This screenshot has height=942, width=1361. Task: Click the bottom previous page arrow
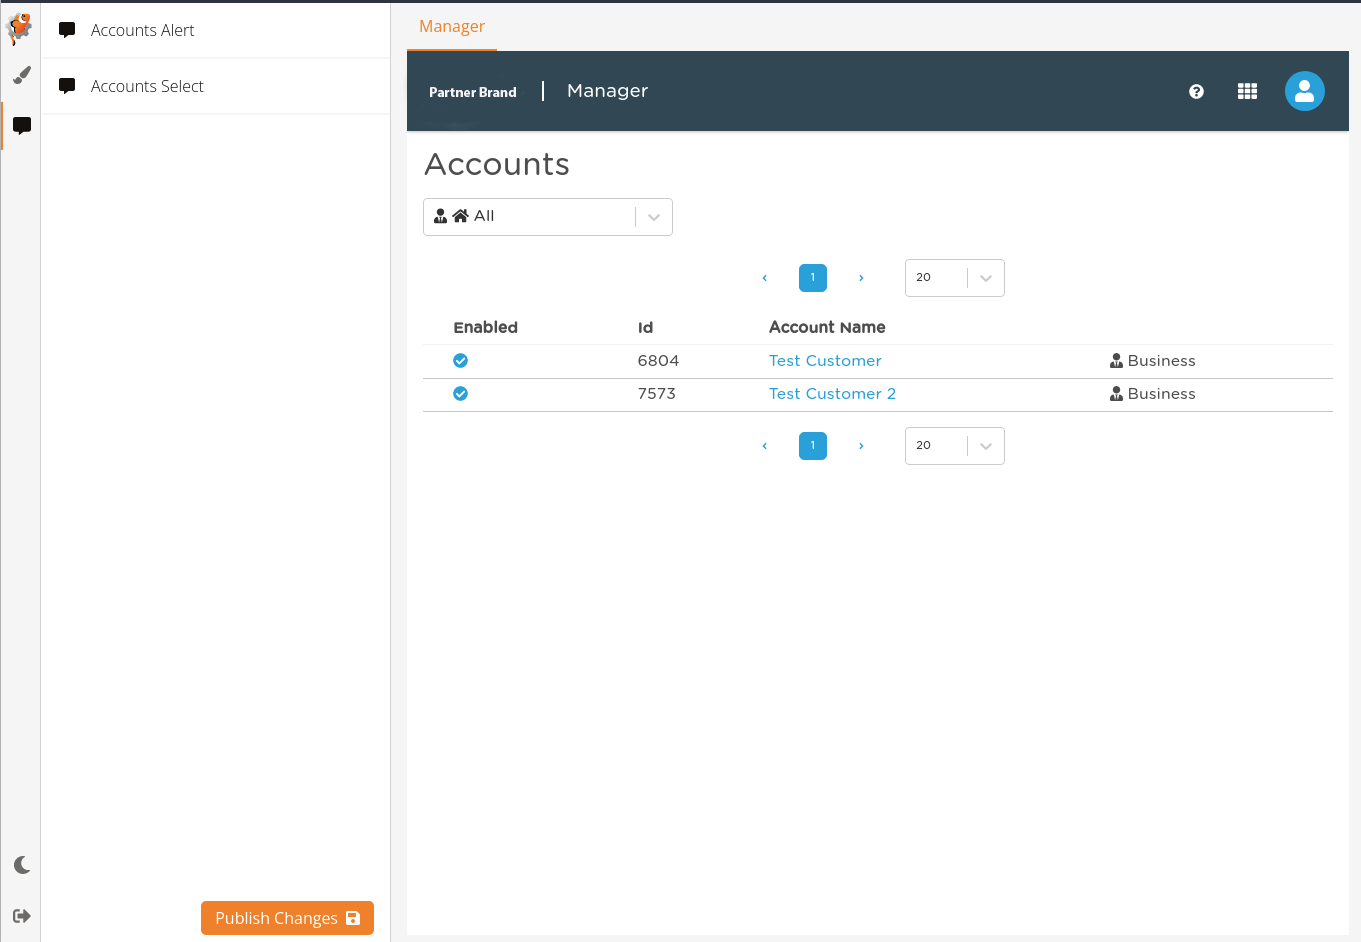click(765, 446)
